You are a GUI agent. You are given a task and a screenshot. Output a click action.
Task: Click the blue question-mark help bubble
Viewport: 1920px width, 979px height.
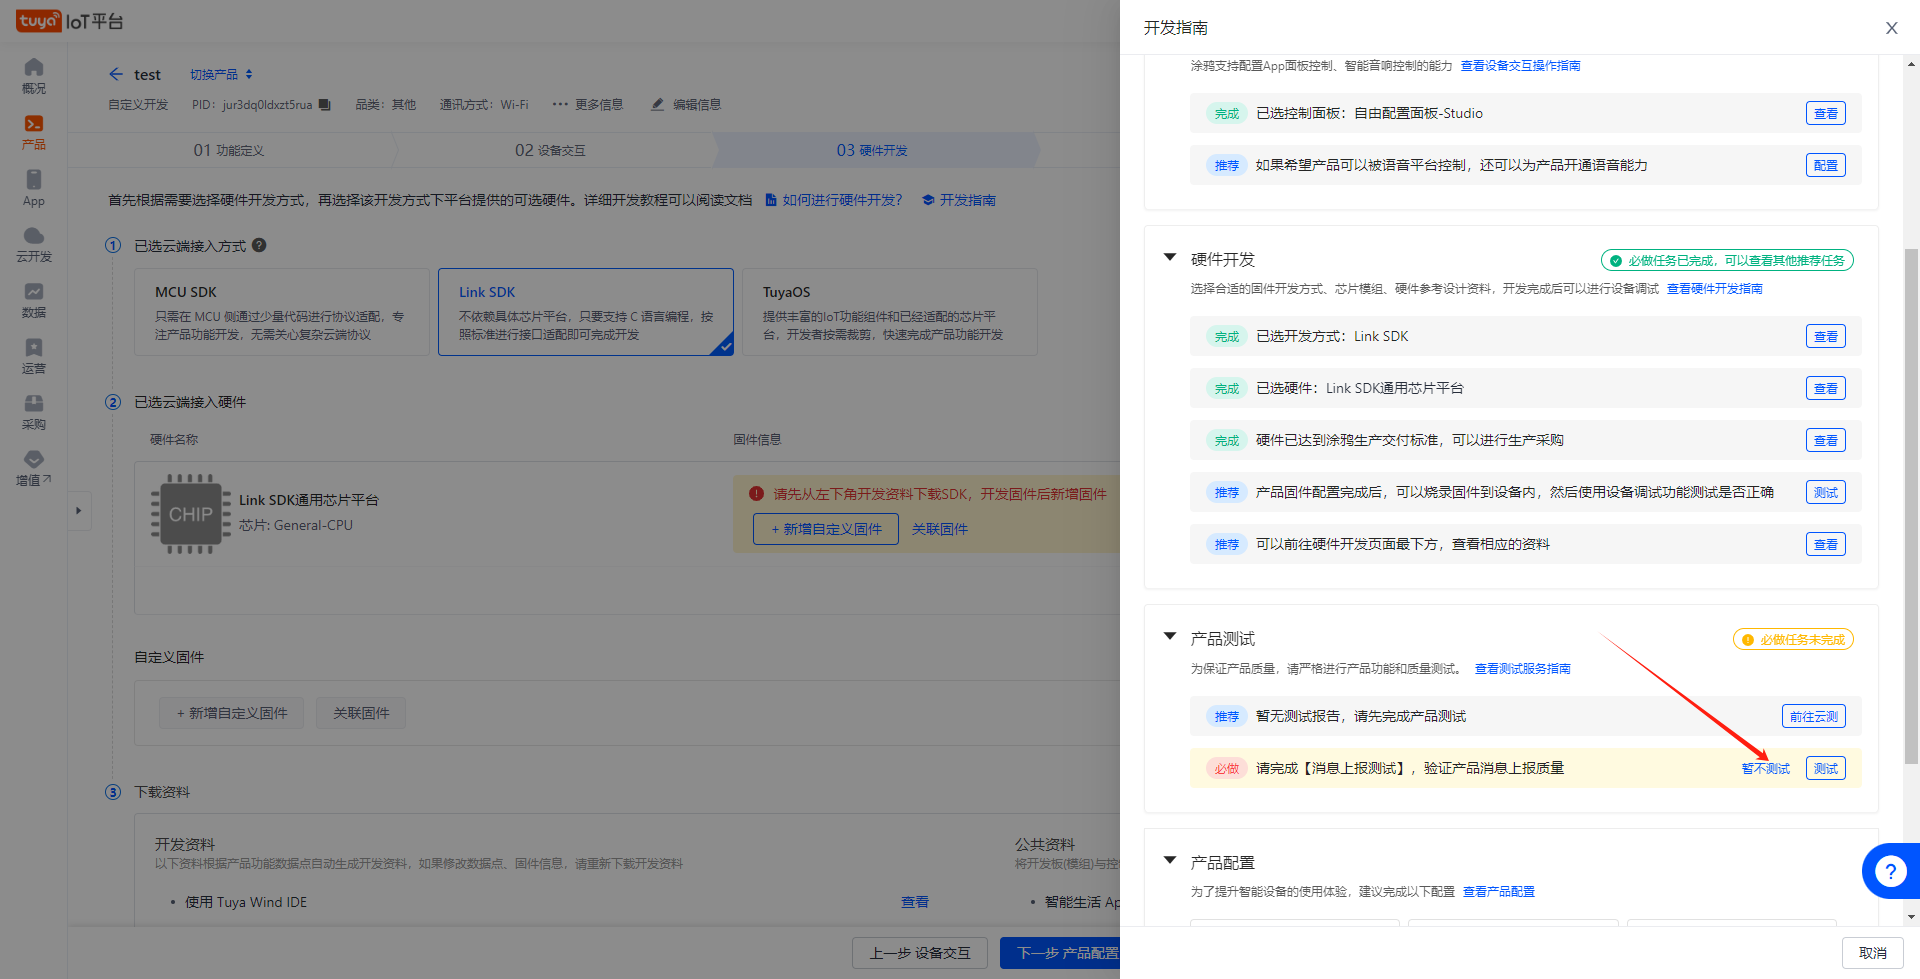(x=1890, y=871)
